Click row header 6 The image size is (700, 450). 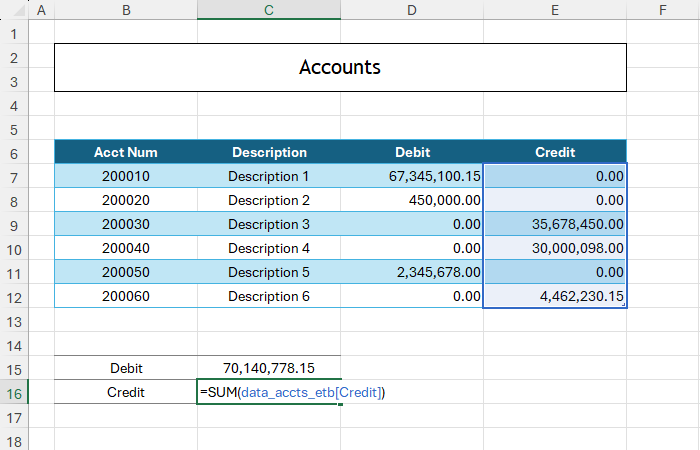(x=14, y=153)
